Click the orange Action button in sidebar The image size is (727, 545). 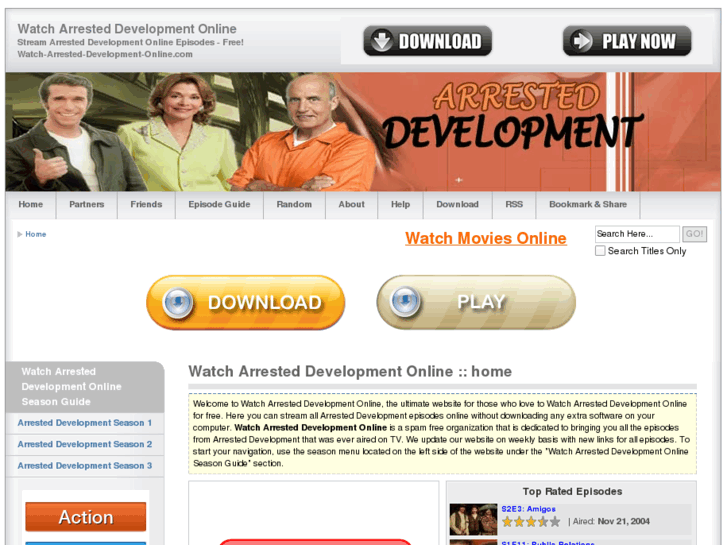[86, 517]
